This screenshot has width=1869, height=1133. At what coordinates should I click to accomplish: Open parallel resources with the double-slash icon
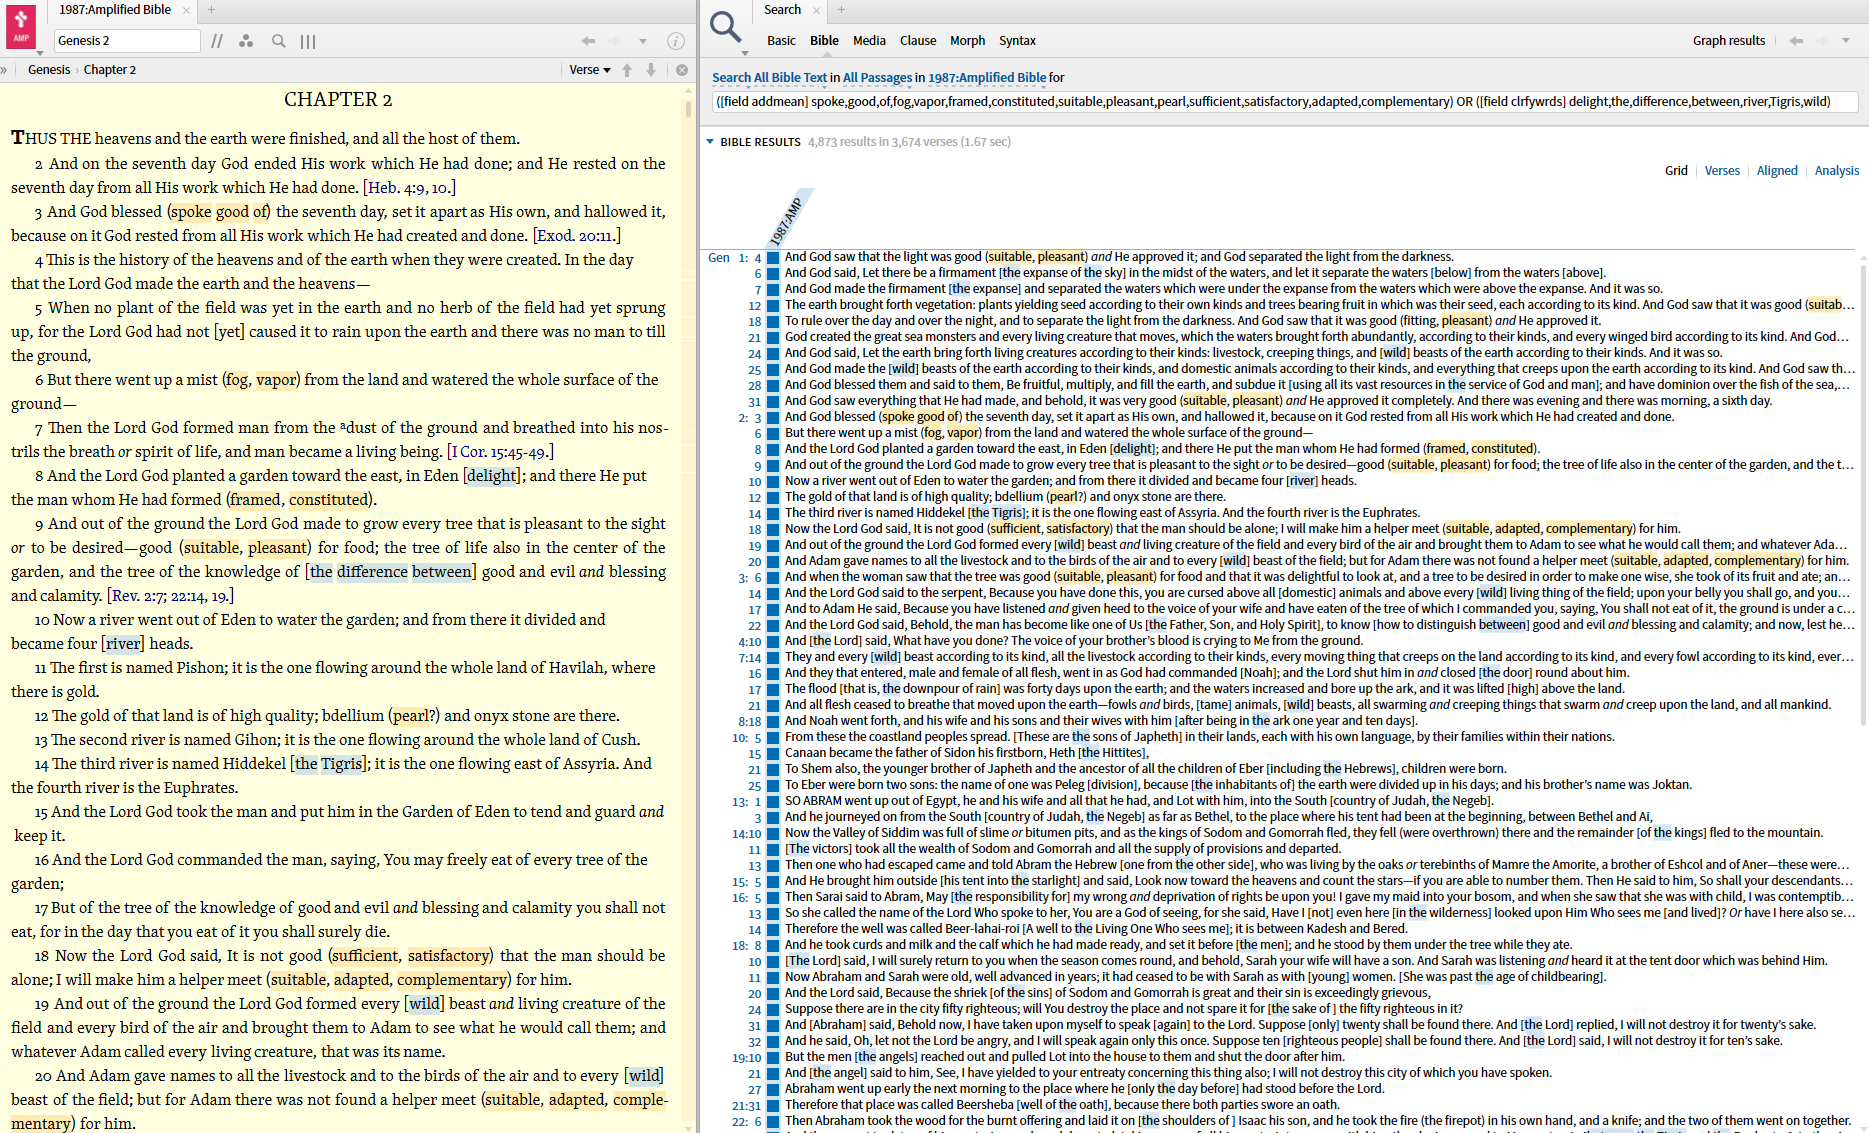[x=217, y=41]
